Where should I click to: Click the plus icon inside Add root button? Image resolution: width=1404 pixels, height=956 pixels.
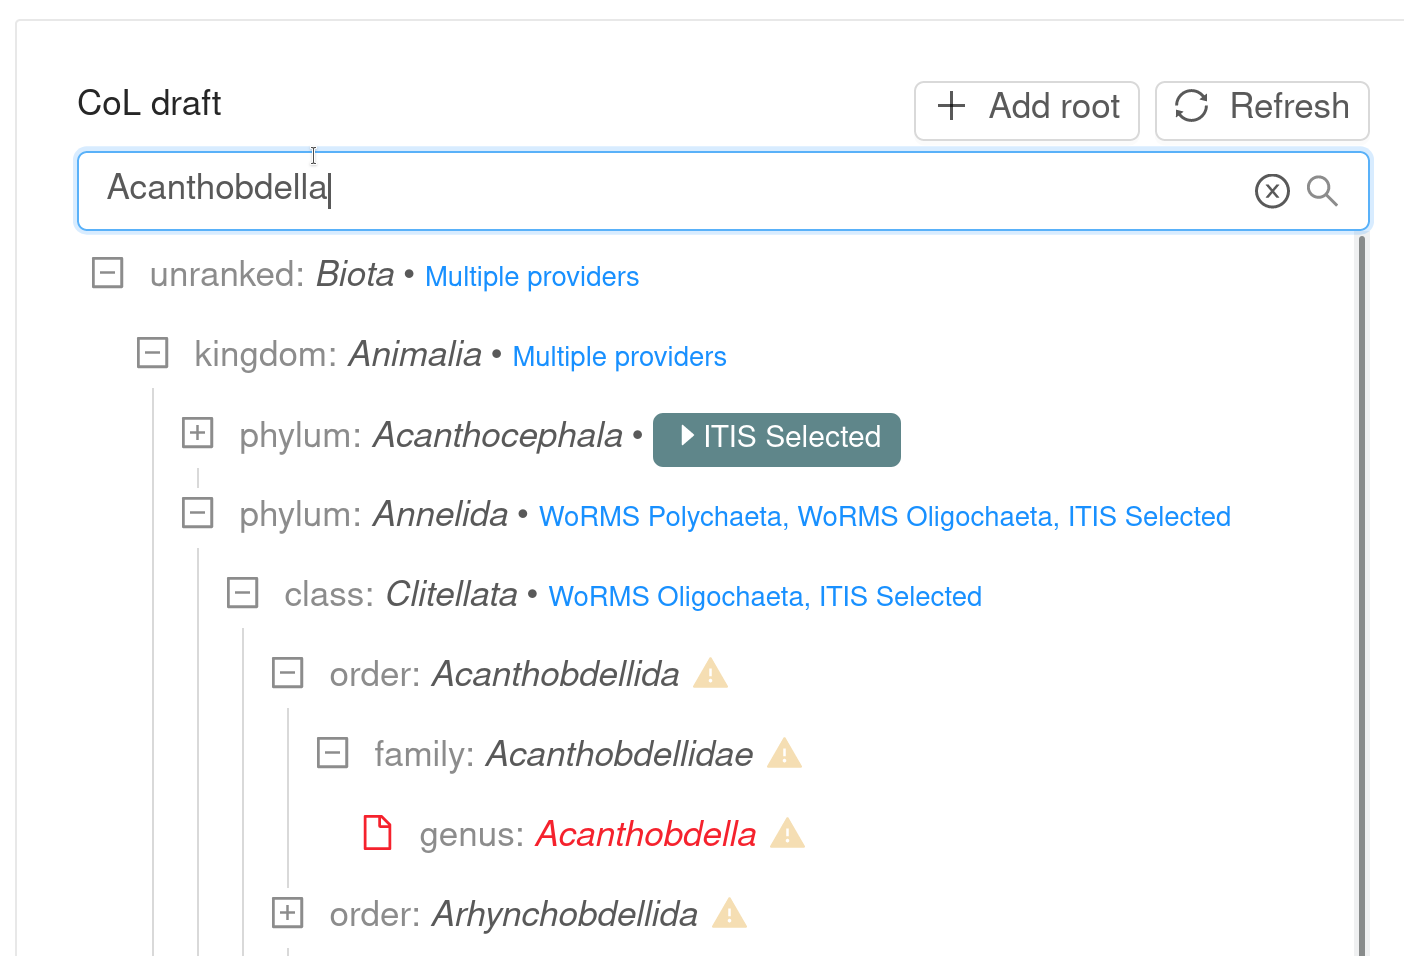pos(950,107)
